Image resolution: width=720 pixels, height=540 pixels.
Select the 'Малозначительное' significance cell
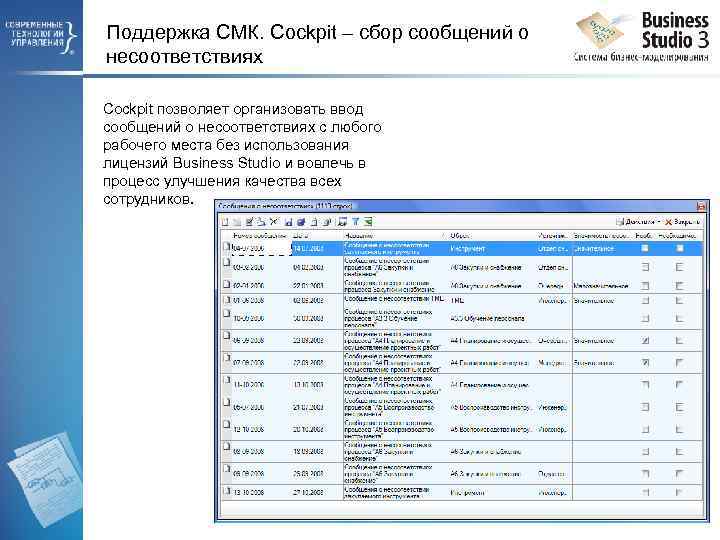(x=601, y=286)
